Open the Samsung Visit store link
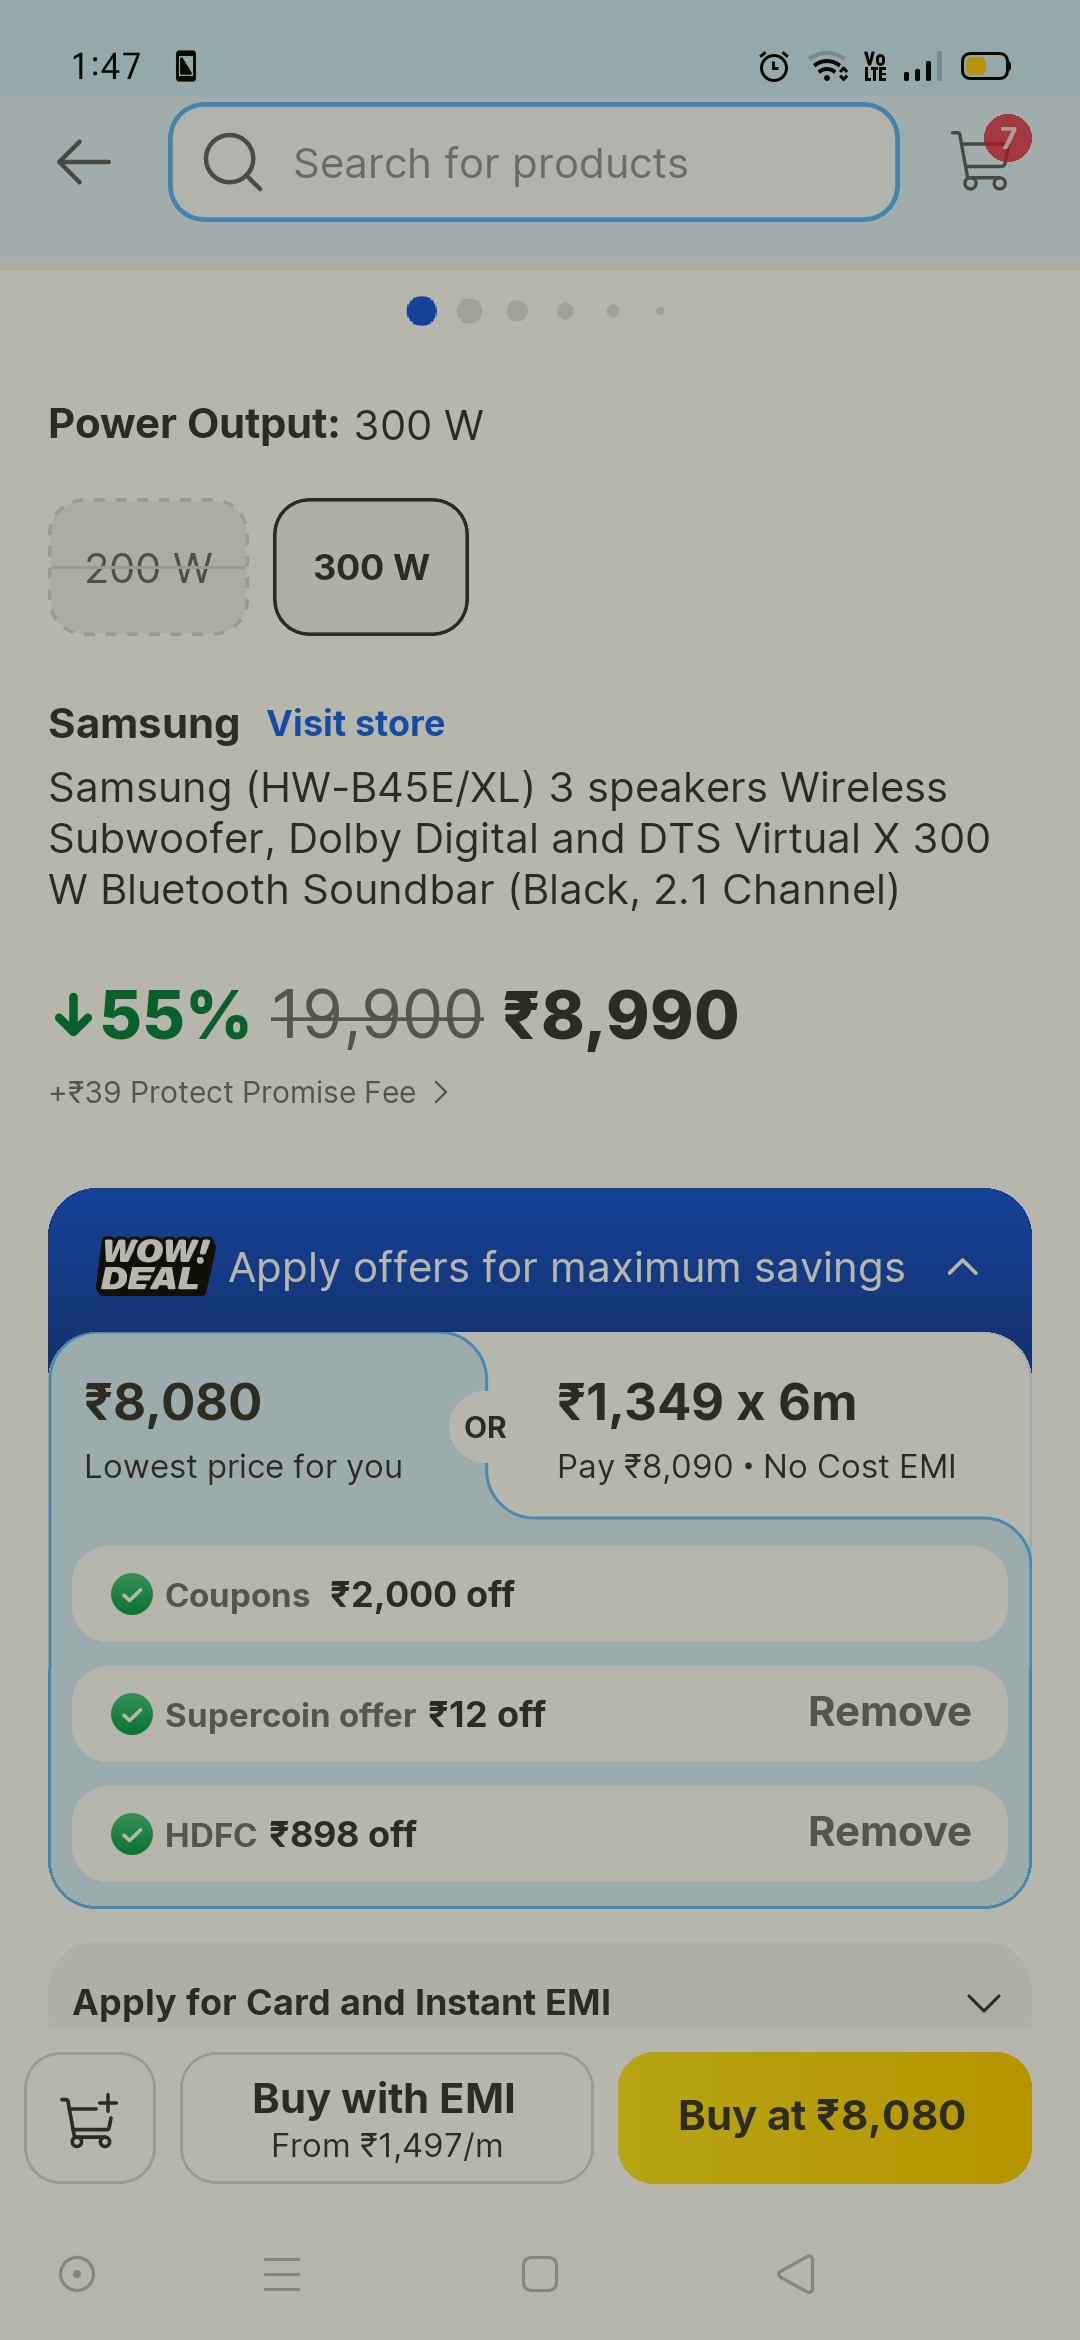 click(x=355, y=723)
